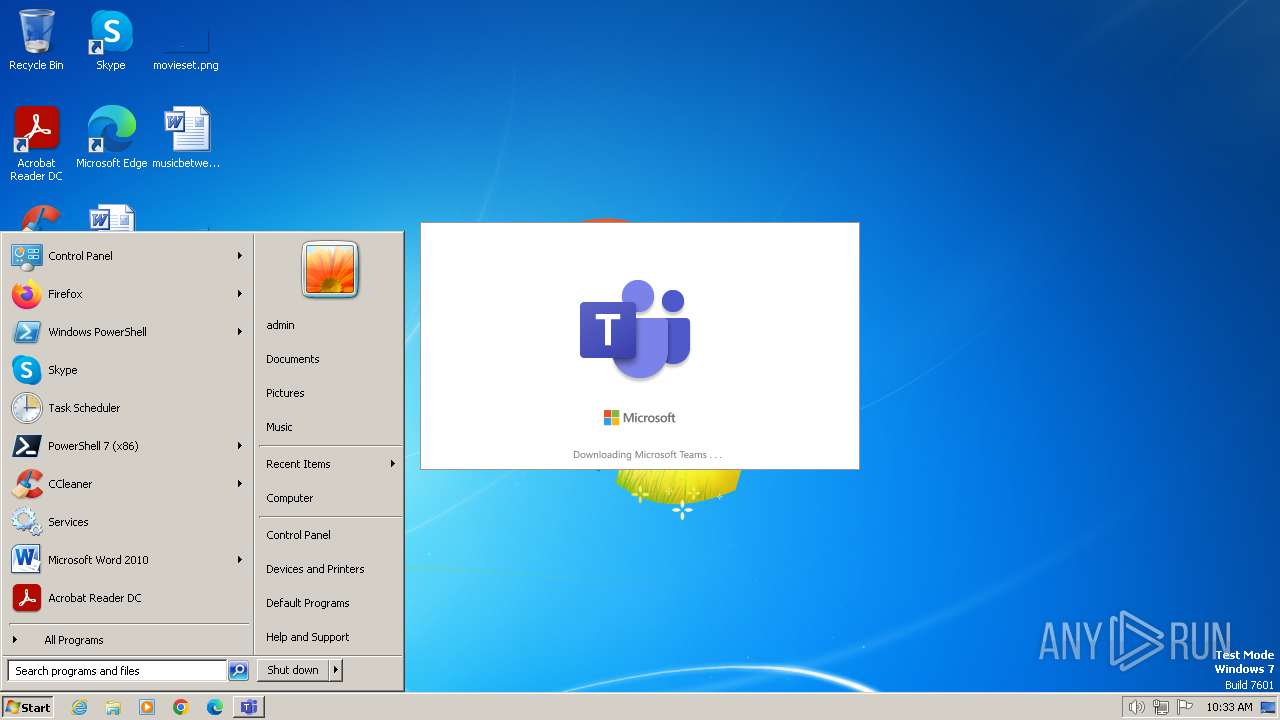Click the Show desktop button at taskbar end
Screen dimensions: 1280x720
click(1268, 707)
